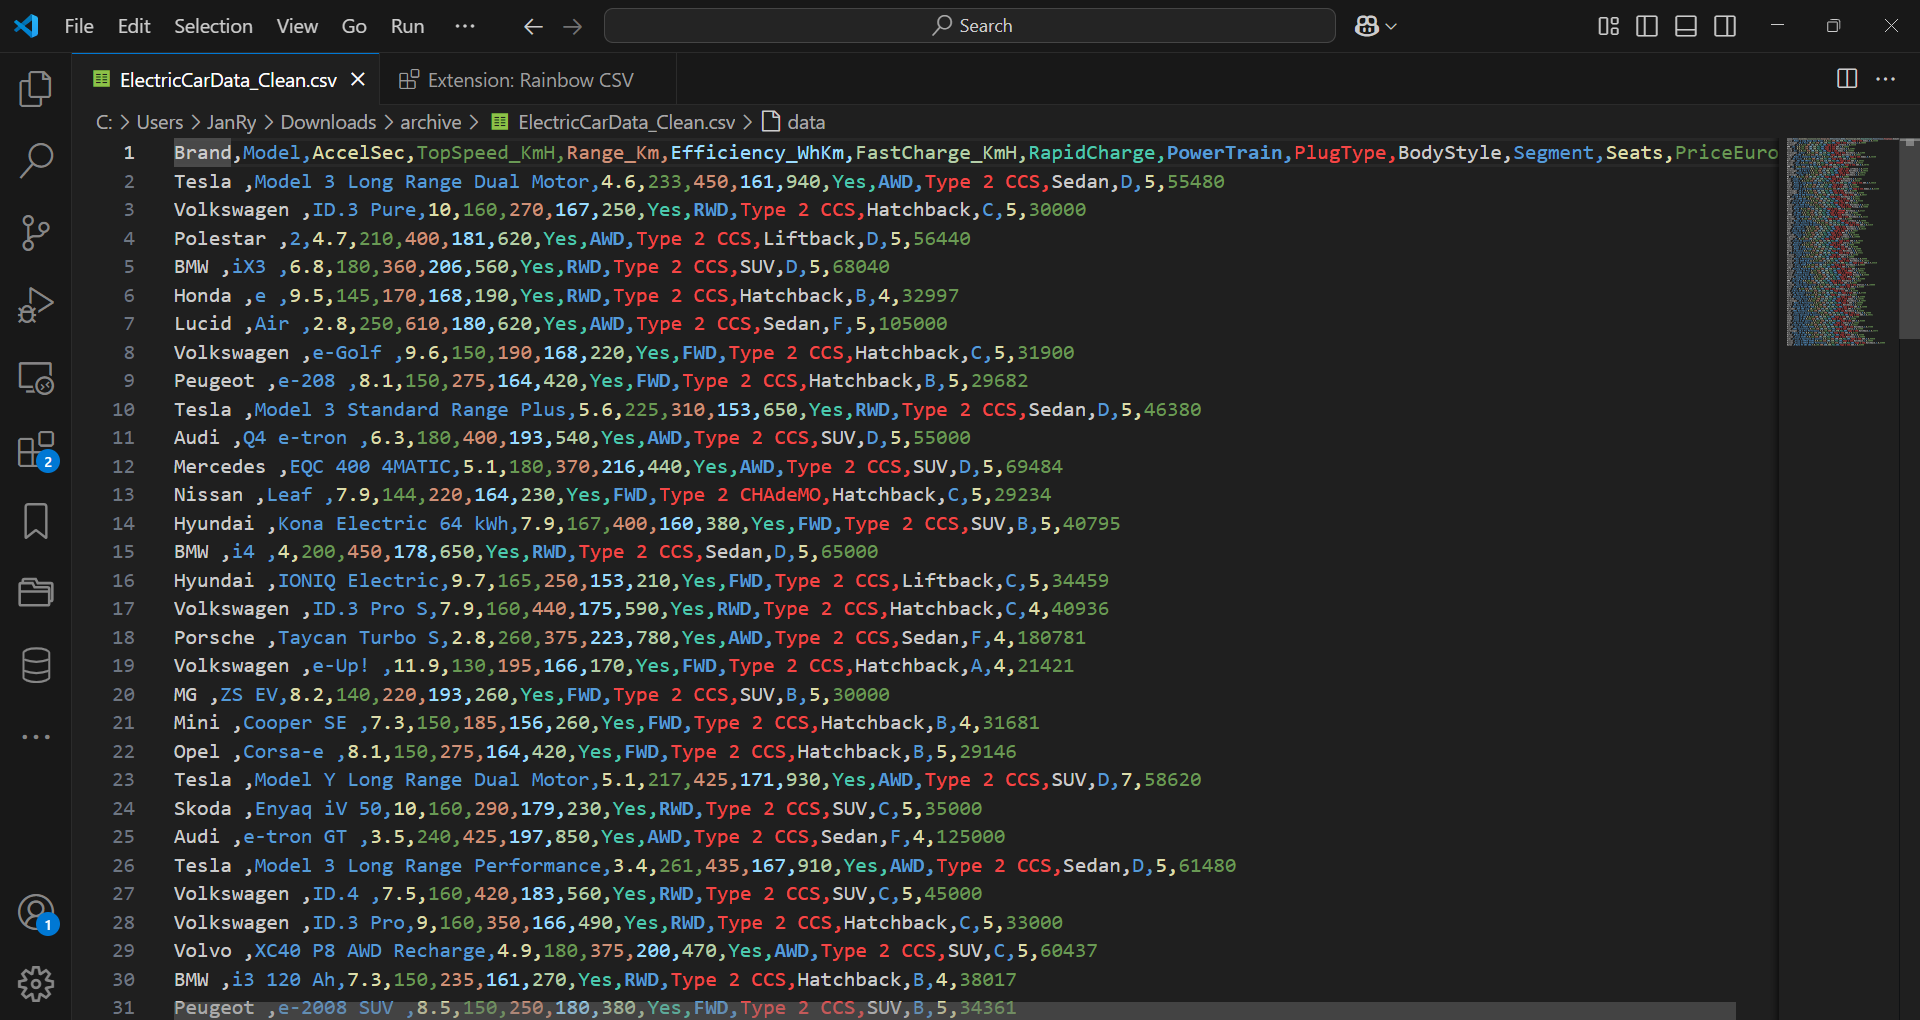The height and width of the screenshot is (1020, 1920).
Task: Open editor More Actions ellipsis
Action: coord(1886,79)
